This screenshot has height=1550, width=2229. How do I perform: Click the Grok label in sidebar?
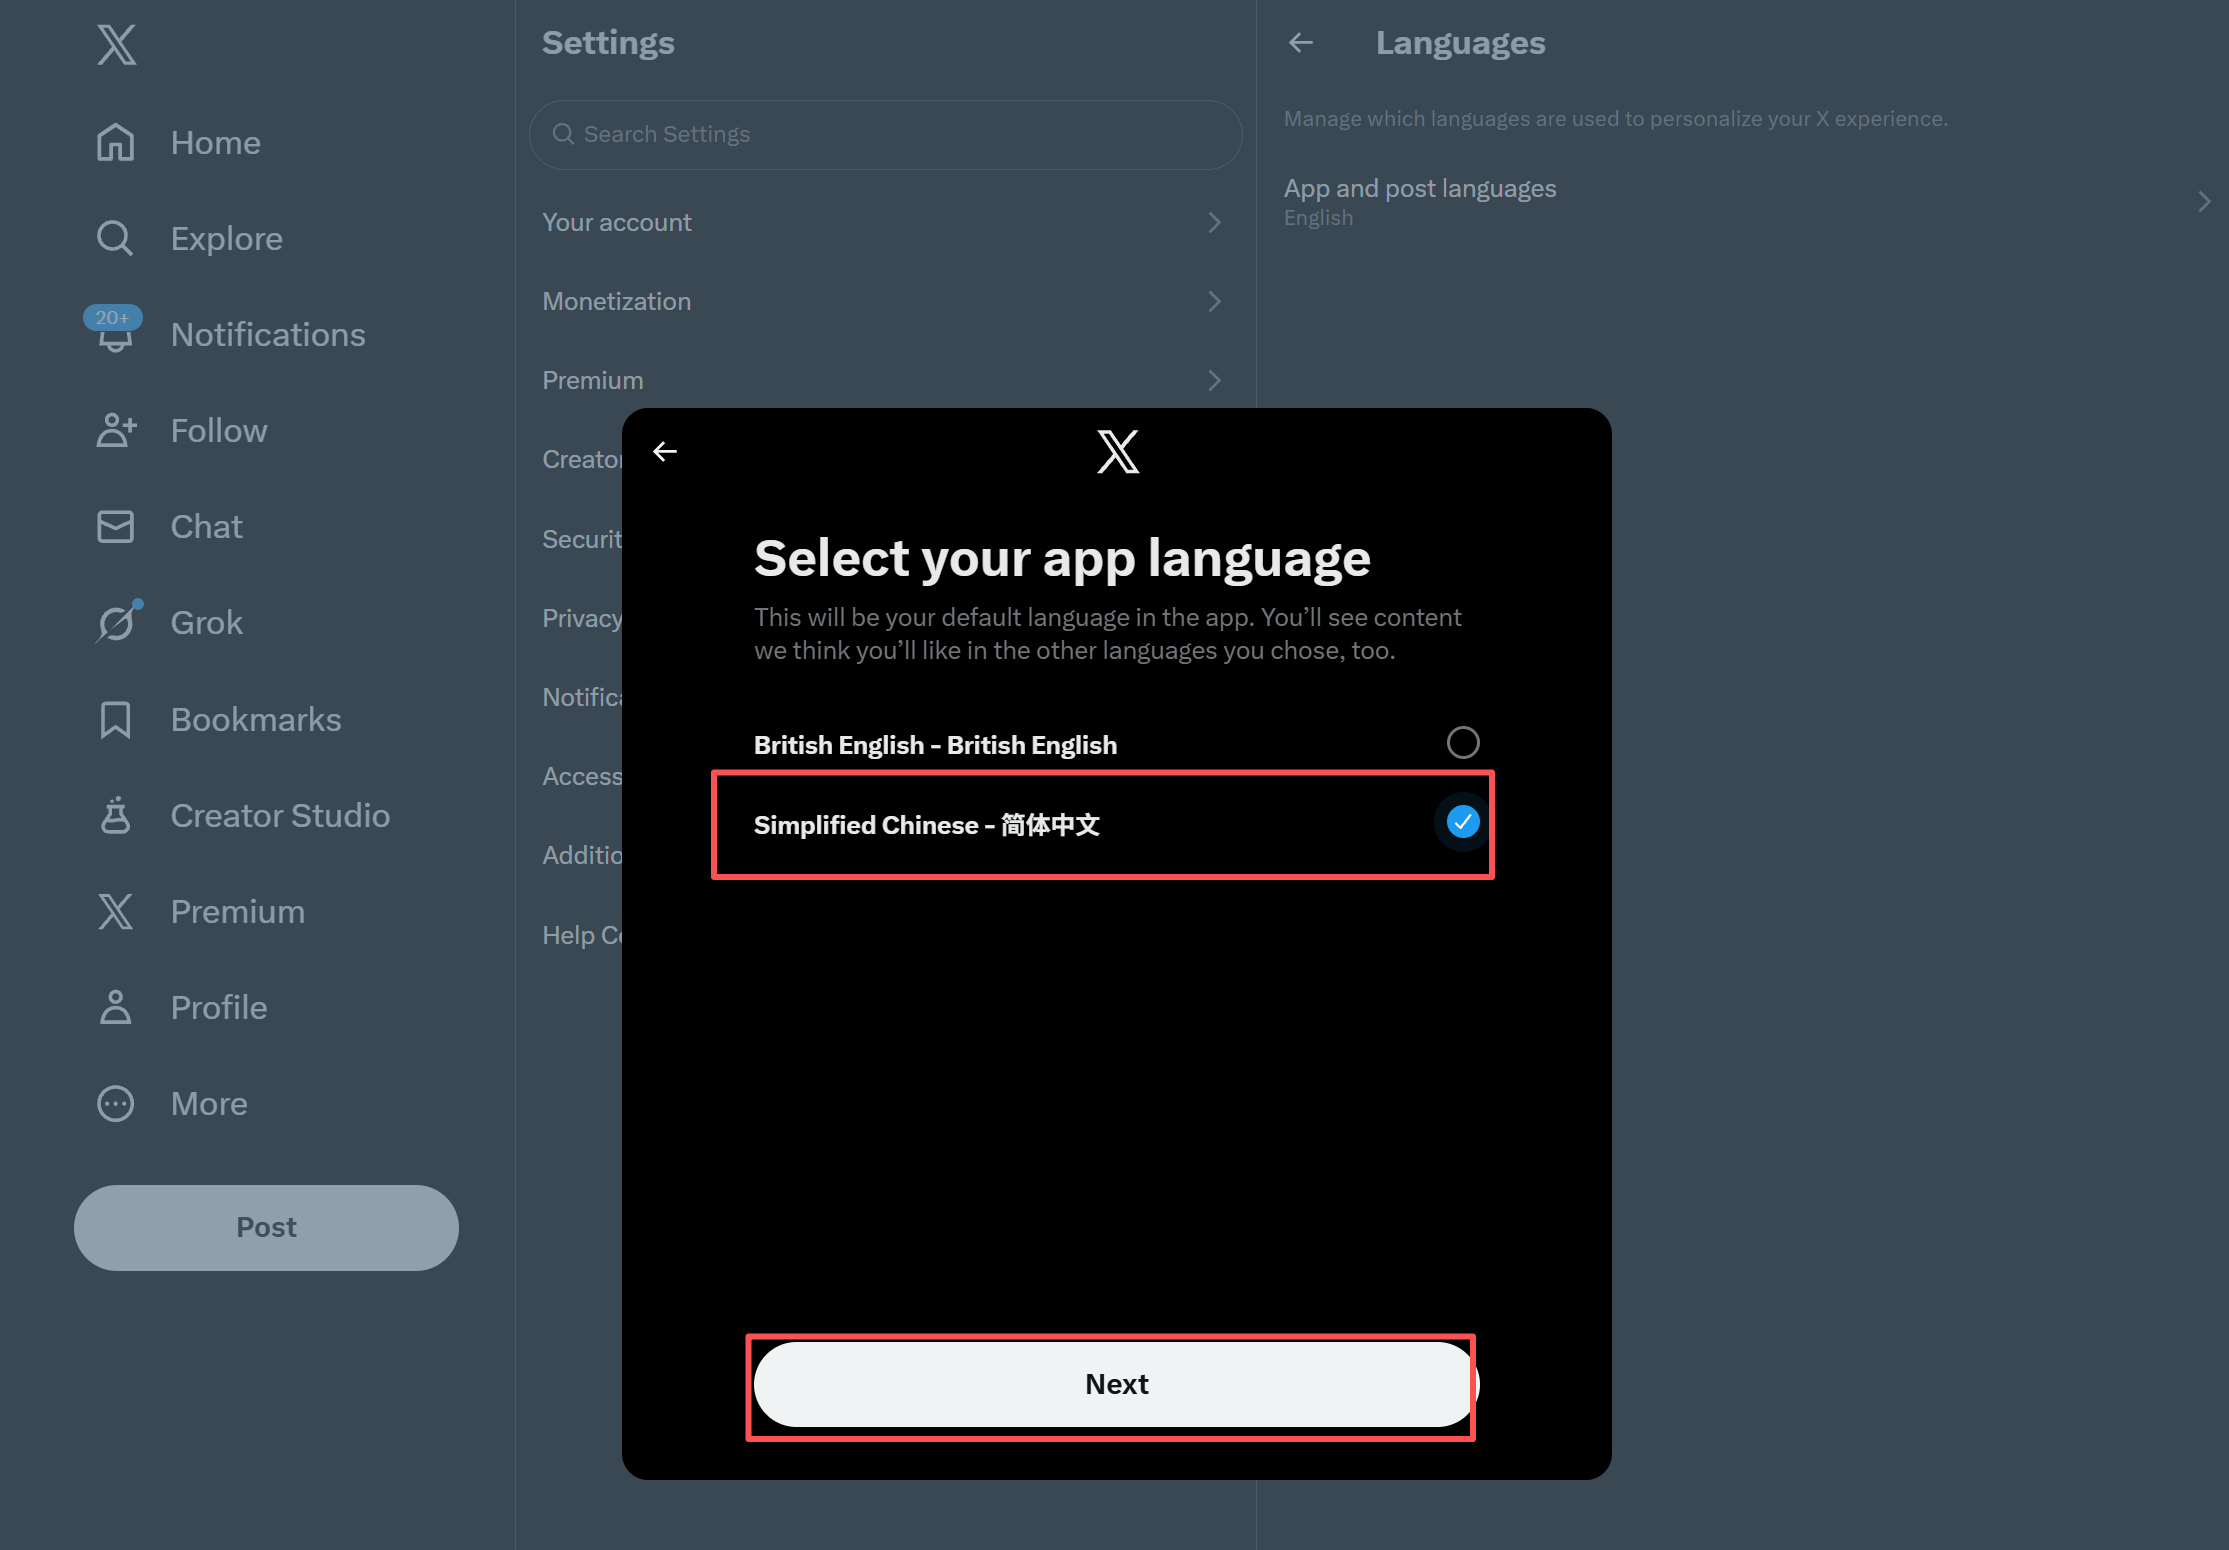click(x=206, y=623)
